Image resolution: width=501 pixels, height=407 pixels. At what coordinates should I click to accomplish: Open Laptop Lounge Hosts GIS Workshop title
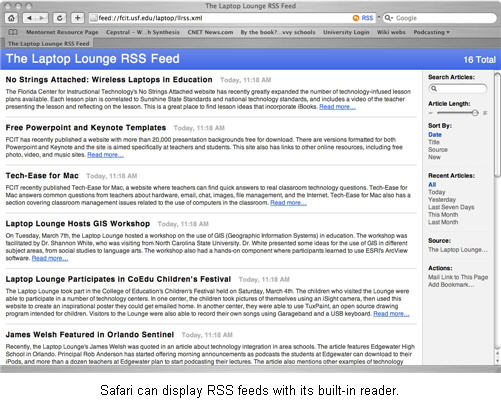coord(78,224)
